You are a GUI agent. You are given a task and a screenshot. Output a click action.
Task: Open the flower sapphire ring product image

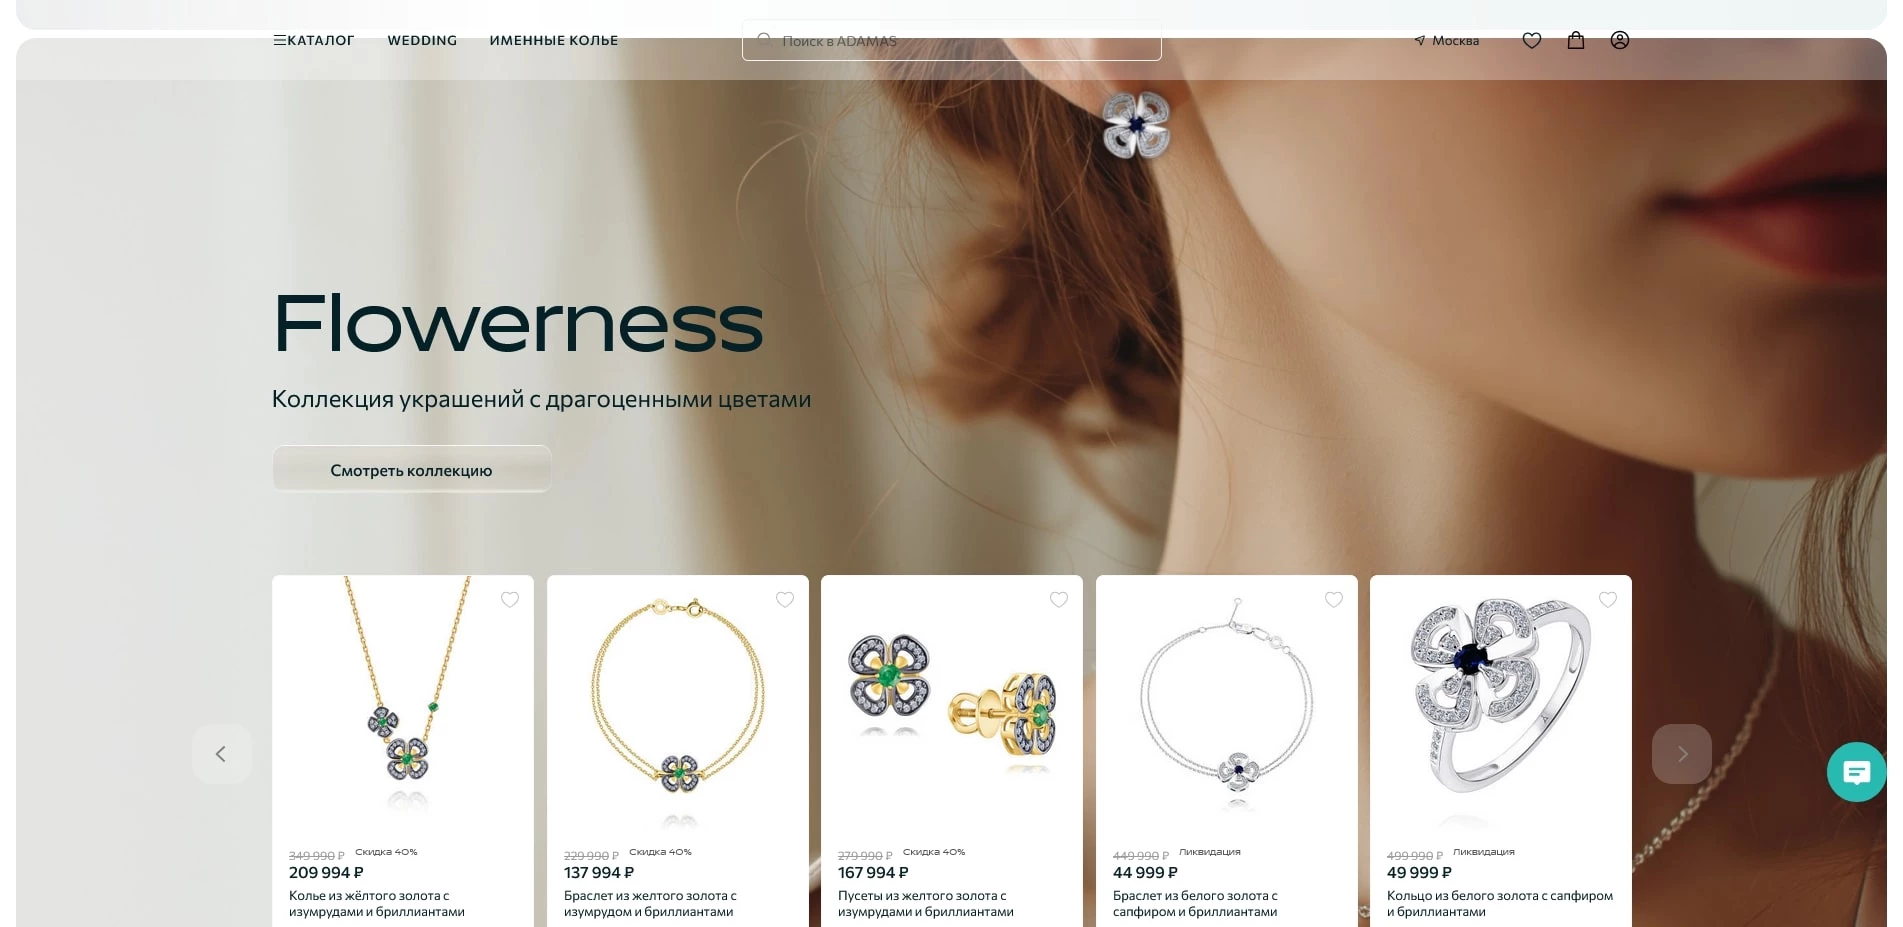click(1501, 700)
